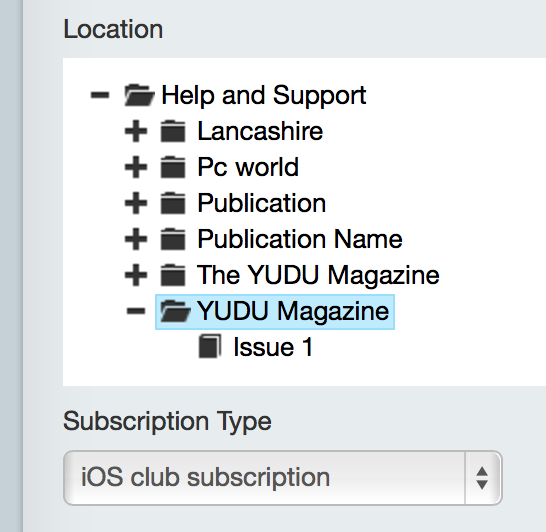Click the subscription dropdown stepper arrows
The image size is (546, 532).
pyautogui.click(x=482, y=478)
